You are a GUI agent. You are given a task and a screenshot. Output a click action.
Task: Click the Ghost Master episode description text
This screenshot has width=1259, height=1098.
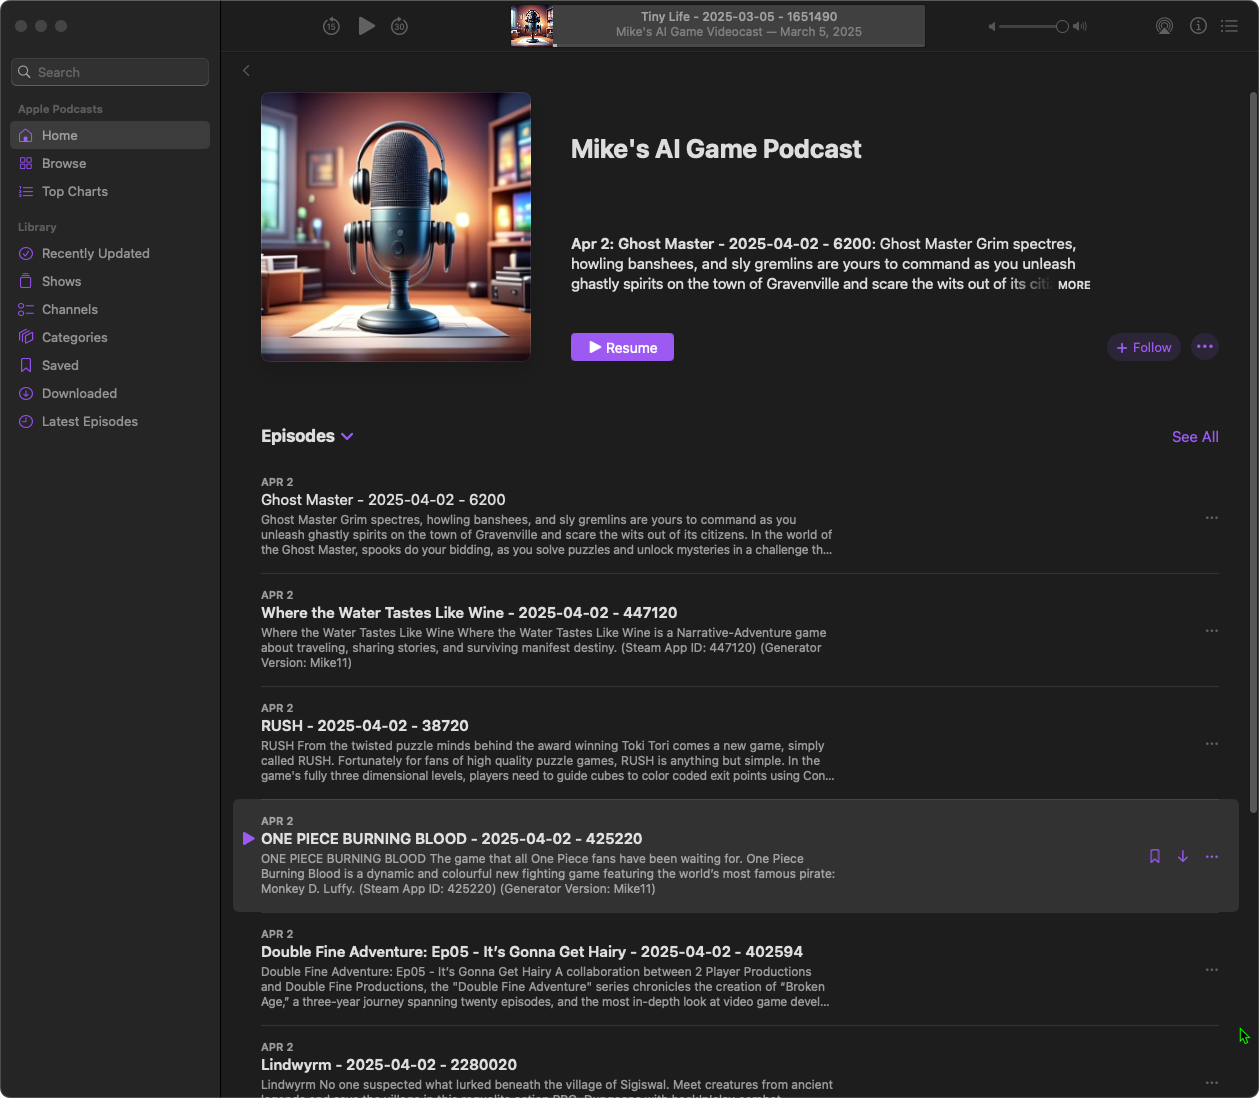pyautogui.click(x=547, y=535)
